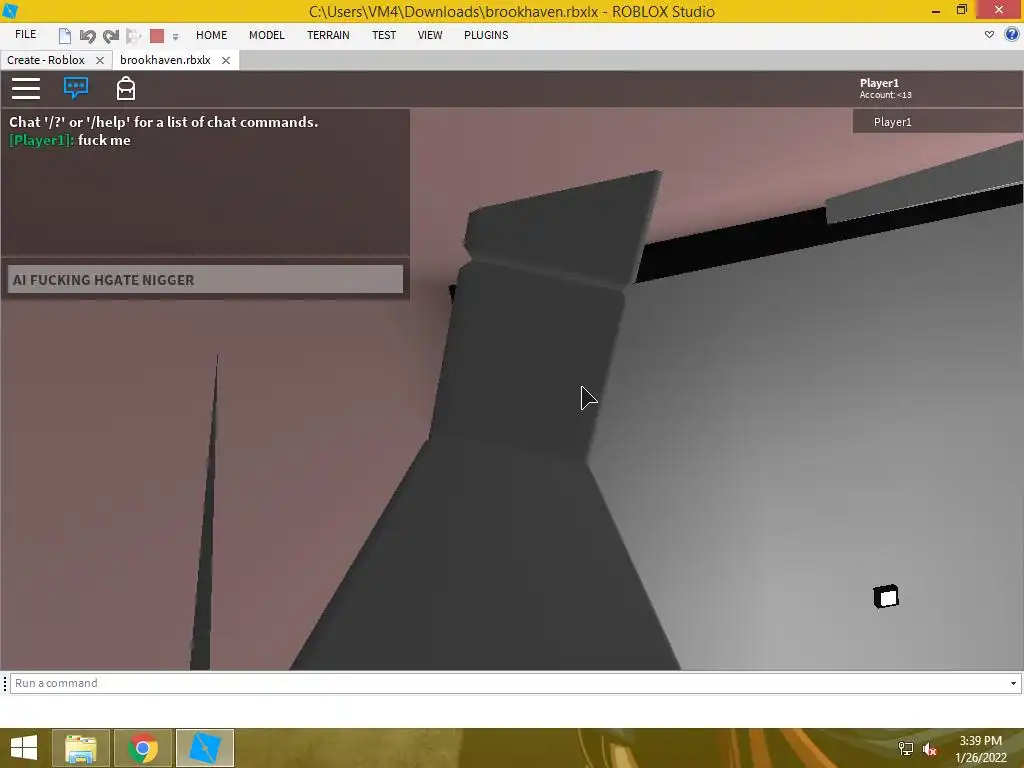Expand the quick access toolbar dropdown

pos(175,37)
